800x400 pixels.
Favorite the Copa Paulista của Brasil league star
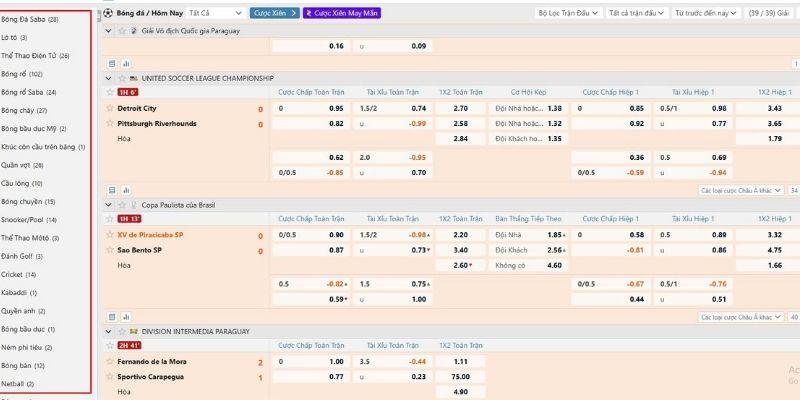pyautogui.click(x=122, y=205)
